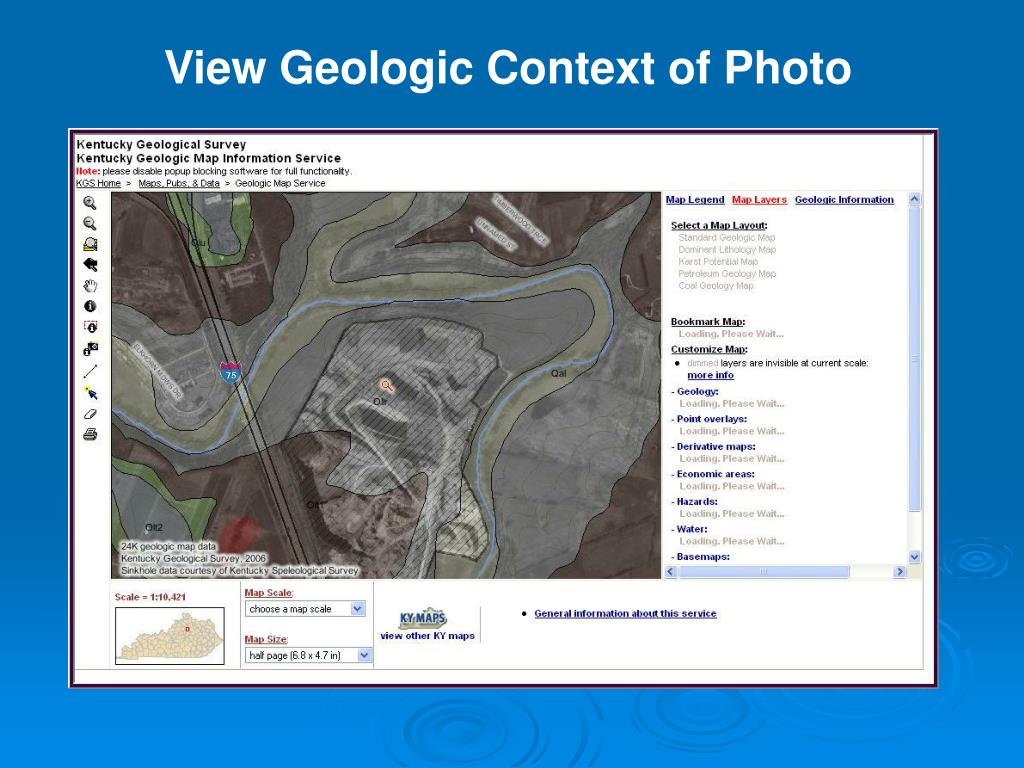Click the zoom to full extent icon

(90, 244)
